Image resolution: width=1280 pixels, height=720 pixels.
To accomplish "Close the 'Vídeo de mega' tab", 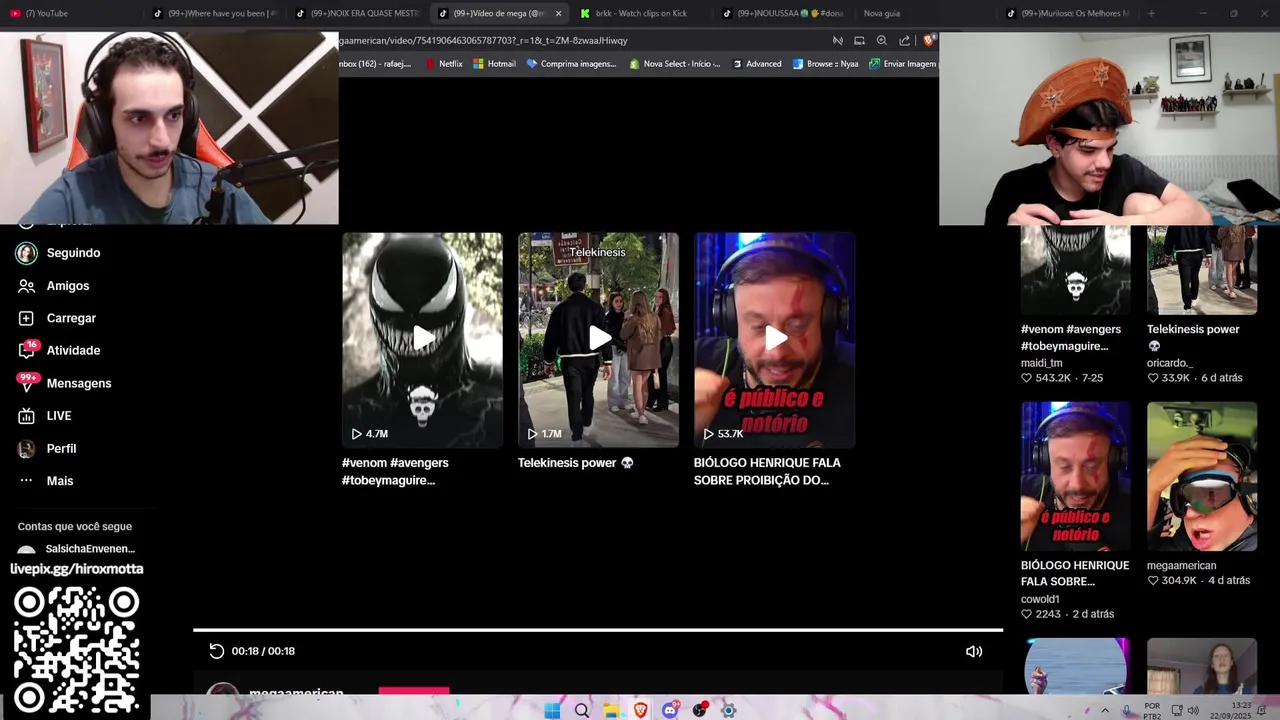I will pos(558,13).
